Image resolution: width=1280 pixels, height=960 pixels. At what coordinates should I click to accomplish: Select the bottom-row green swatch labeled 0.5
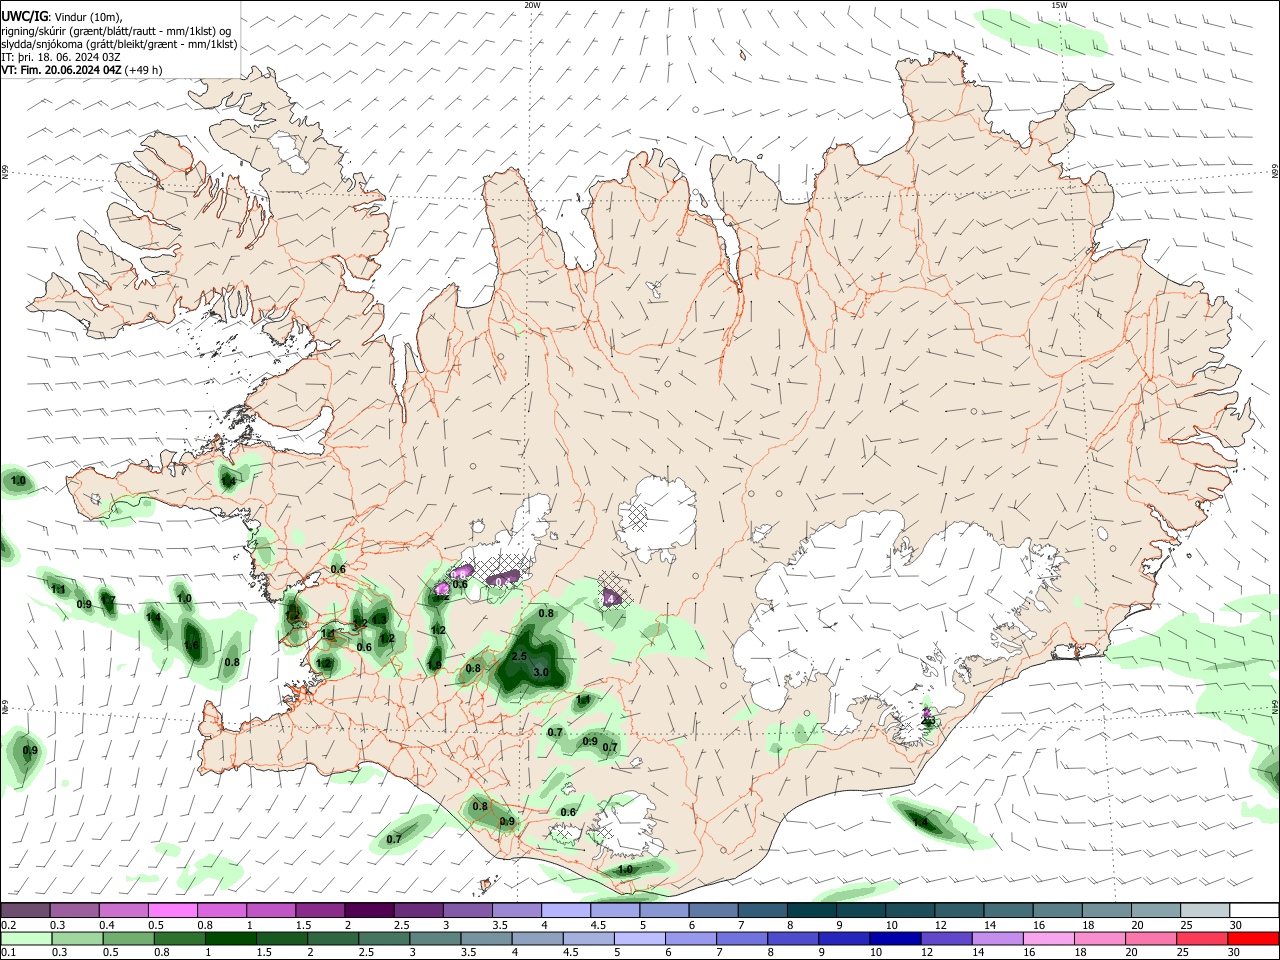point(127,938)
